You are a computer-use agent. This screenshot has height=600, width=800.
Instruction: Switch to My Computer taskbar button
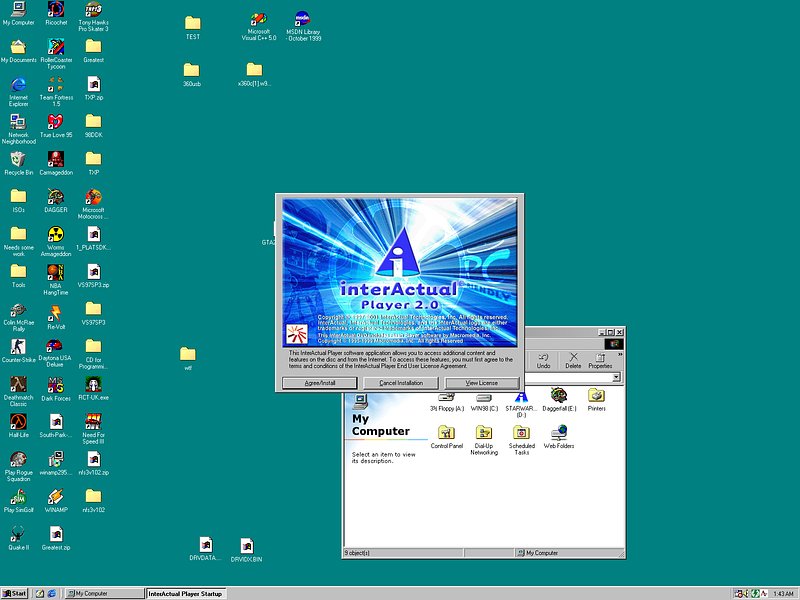(x=103, y=593)
